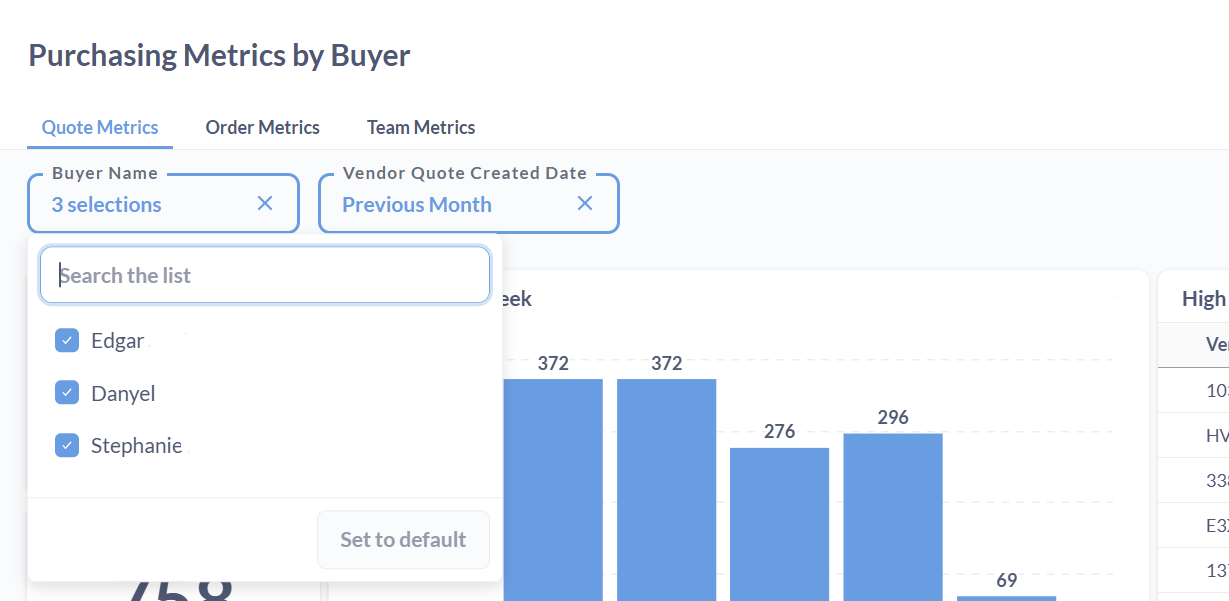Click the chart bar labeled 69

(x=1006, y=599)
